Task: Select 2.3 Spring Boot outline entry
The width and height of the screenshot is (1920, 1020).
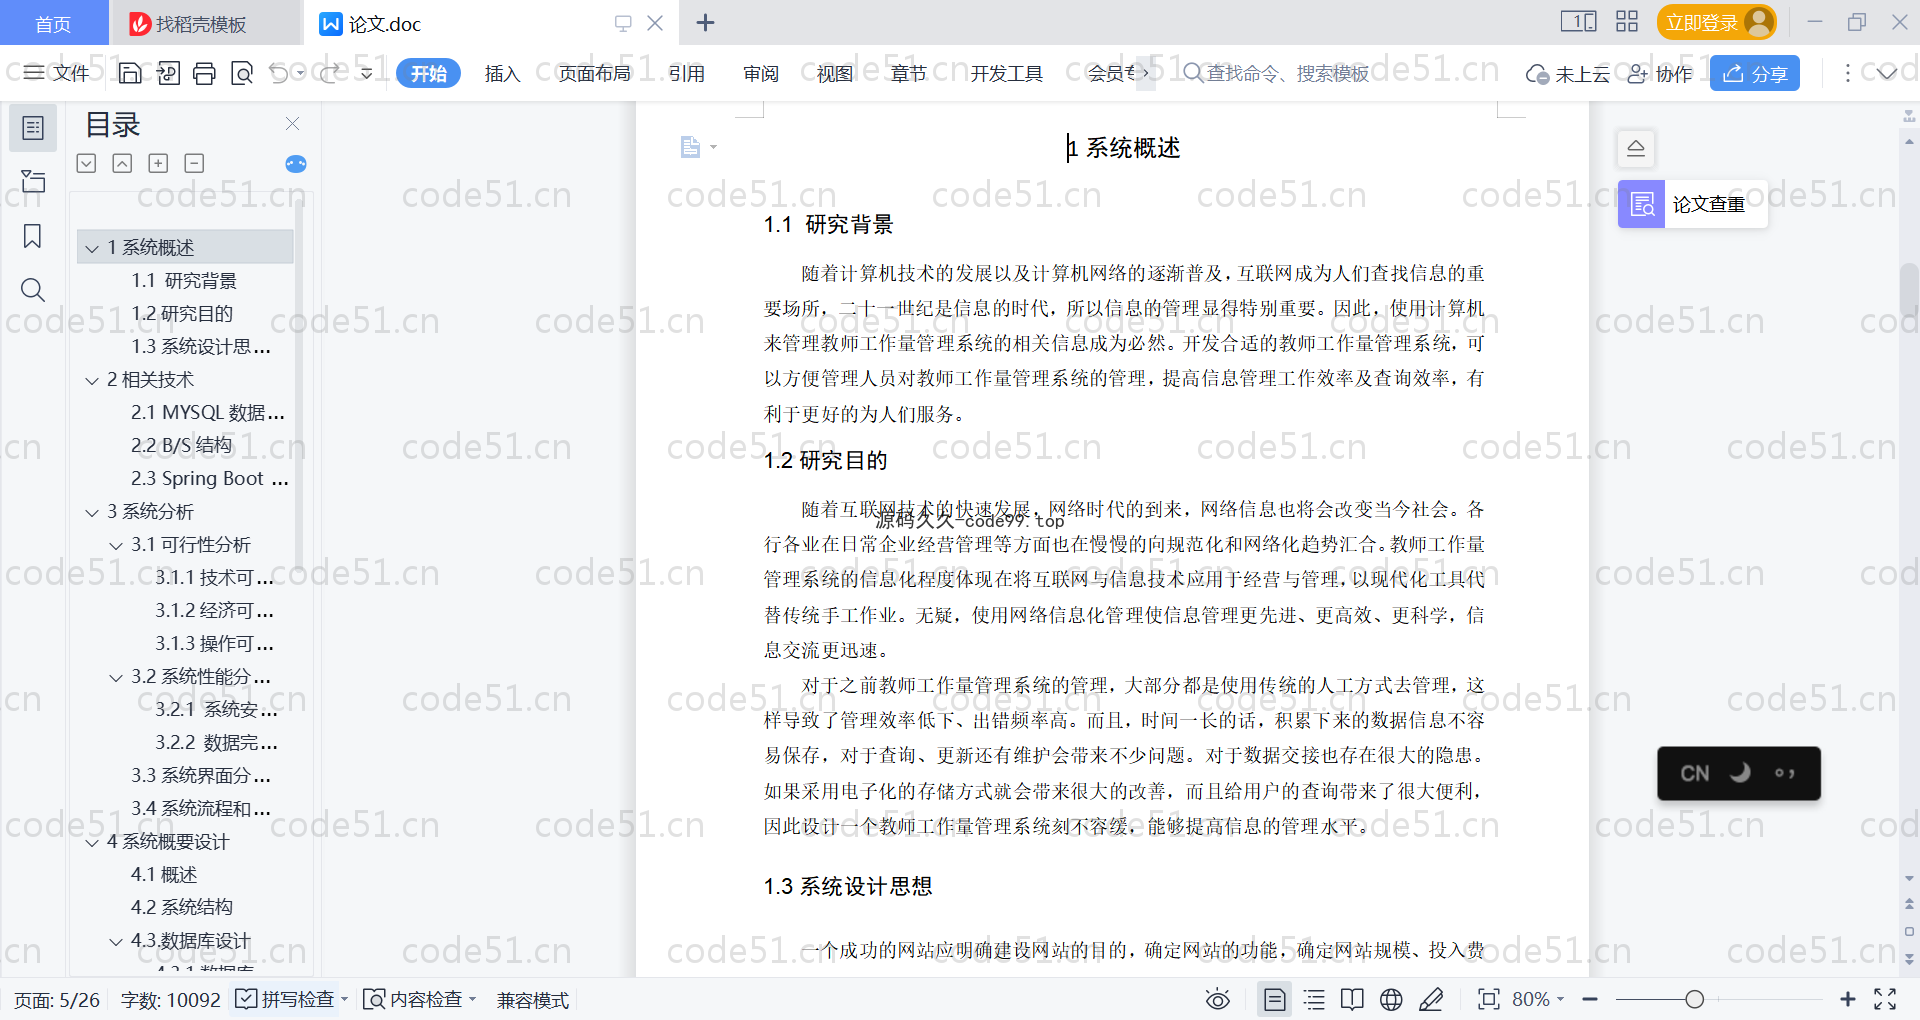Action: pos(210,479)
